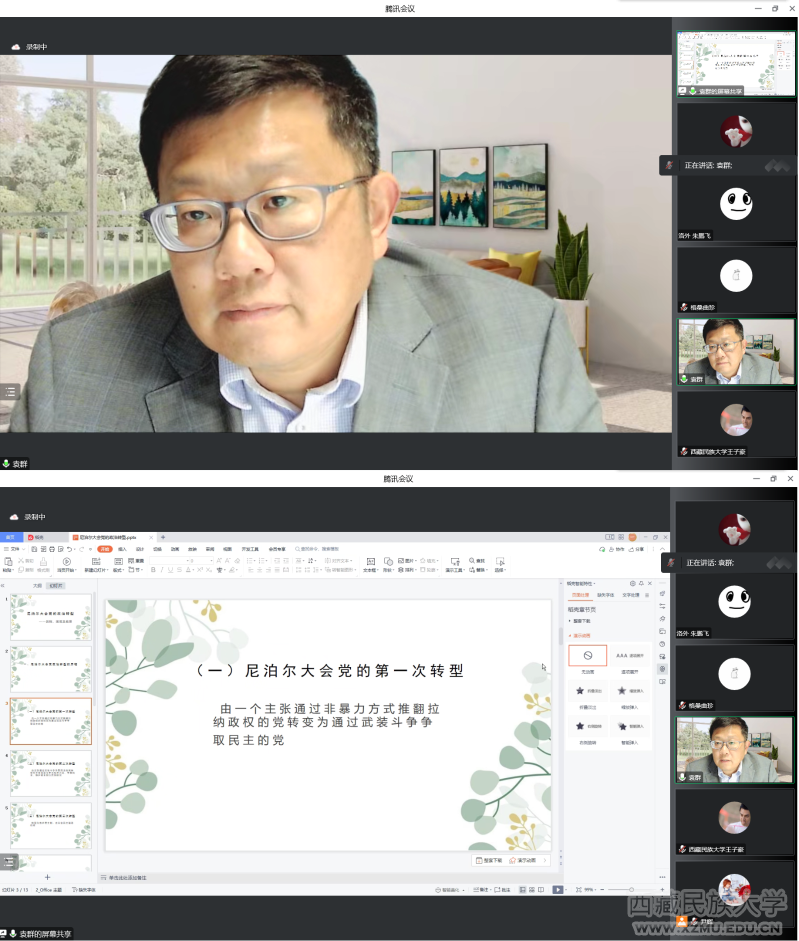This screenshot has width=799, height=941.
Task: Open select objects tool
Action: coord(499,565)
